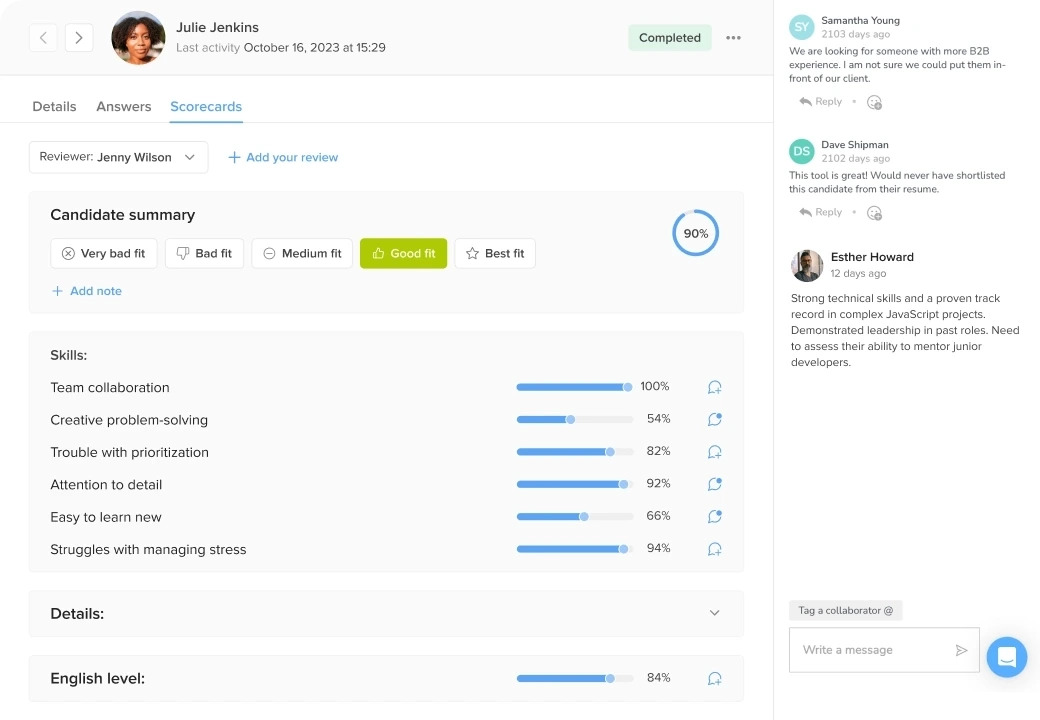Add comment on Struggles with managing stress
The image size is (1040, 720).
(714, 549)
